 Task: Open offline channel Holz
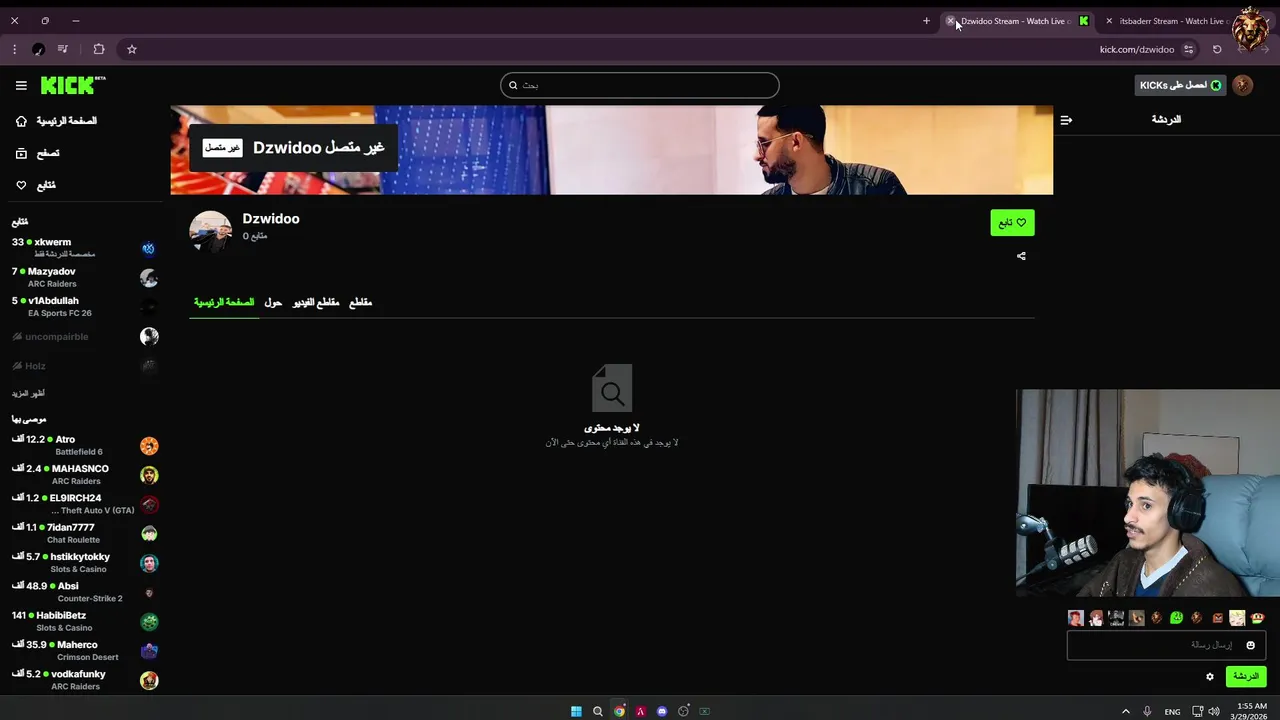tap(84, 366)
